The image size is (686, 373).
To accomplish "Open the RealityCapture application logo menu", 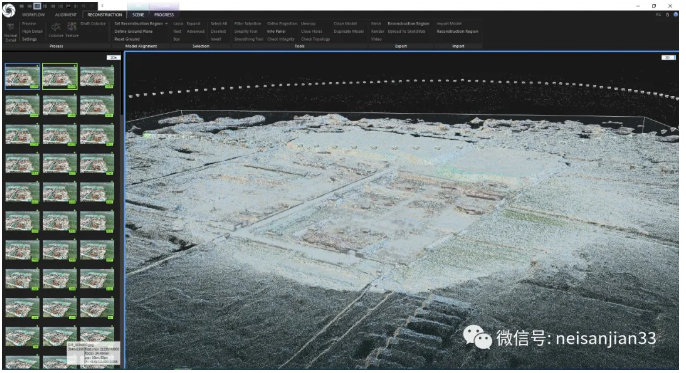I will [9, 10].
